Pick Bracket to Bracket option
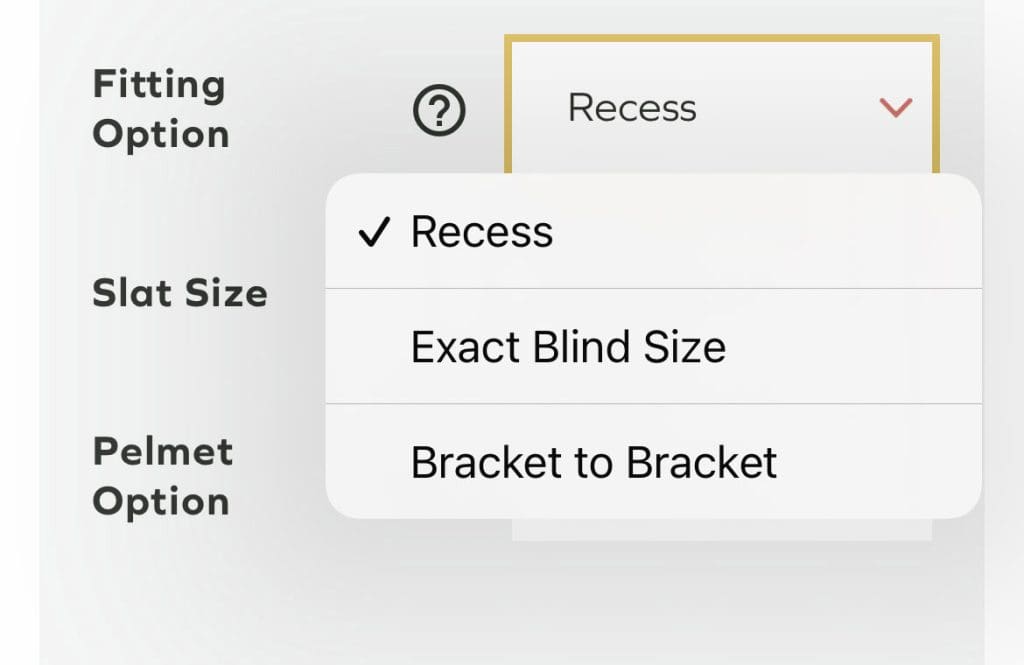 coord(594,462)
